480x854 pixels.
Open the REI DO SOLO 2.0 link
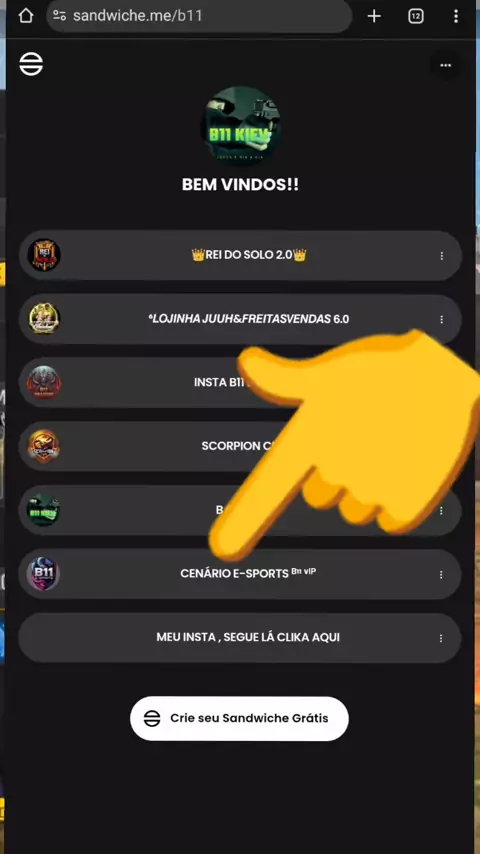tap(240, 255)
